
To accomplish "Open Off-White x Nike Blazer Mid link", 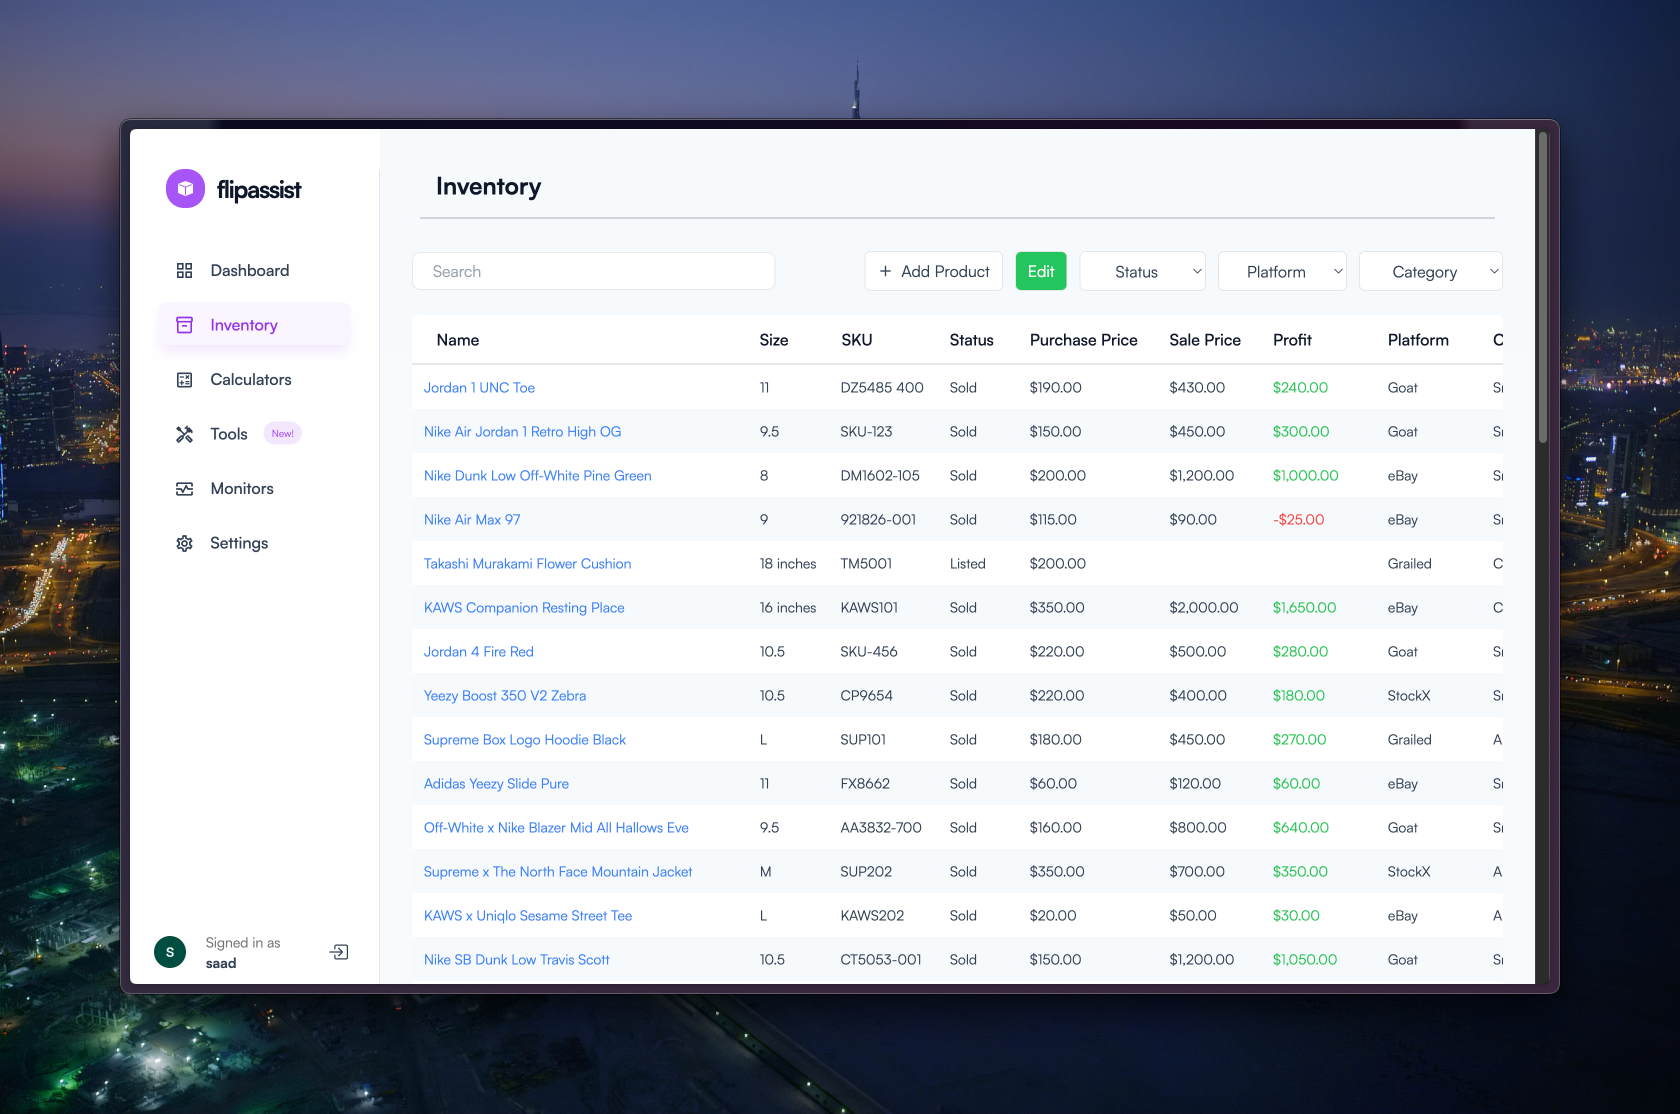I will point(556,828).
